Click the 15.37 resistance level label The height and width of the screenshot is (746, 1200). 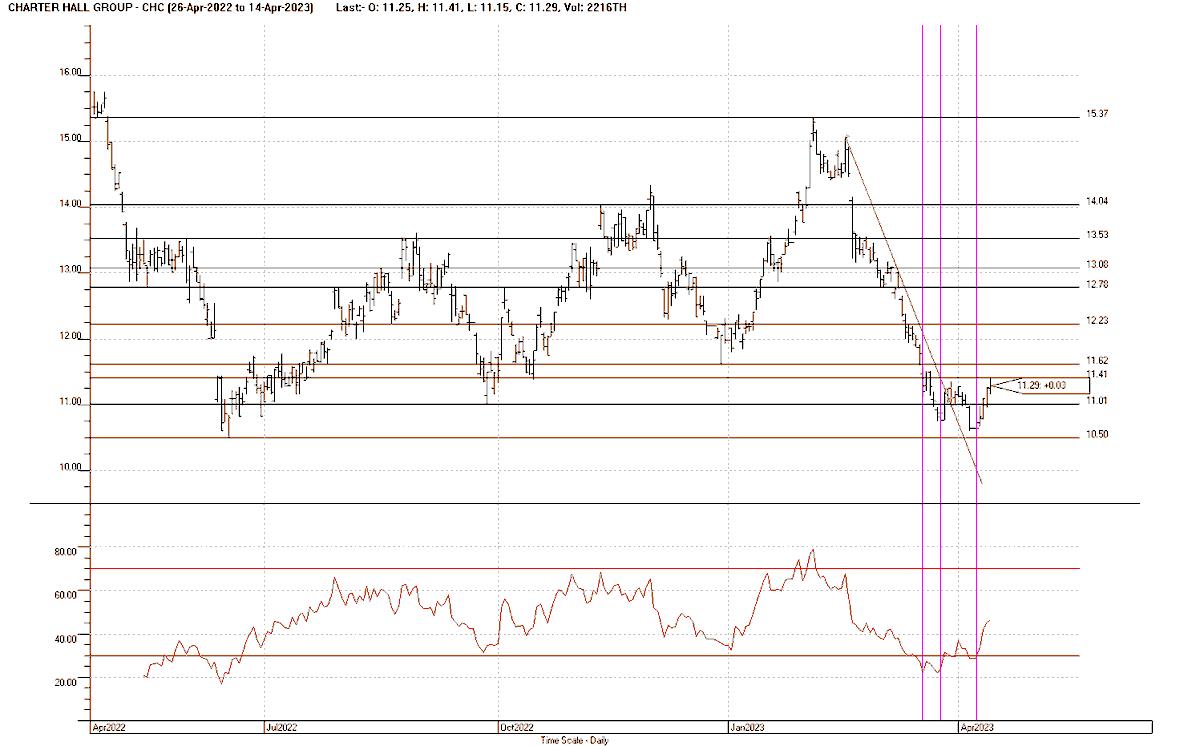pyautogui.click(x=1097, y=114)
